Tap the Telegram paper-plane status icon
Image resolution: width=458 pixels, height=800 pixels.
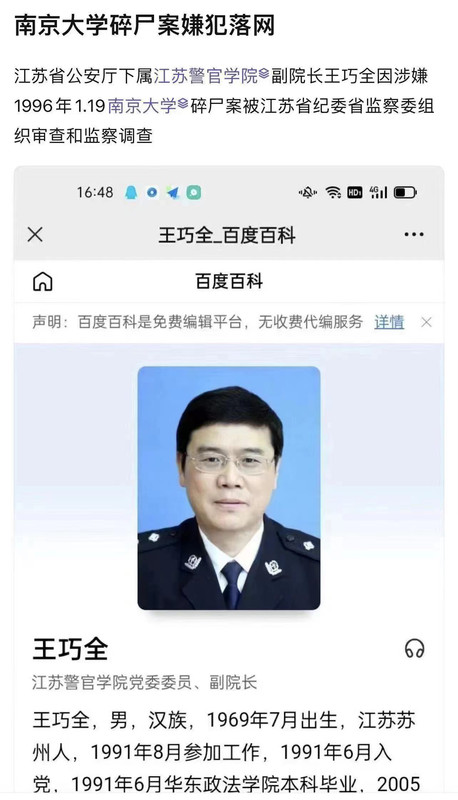tap(173, 193)
